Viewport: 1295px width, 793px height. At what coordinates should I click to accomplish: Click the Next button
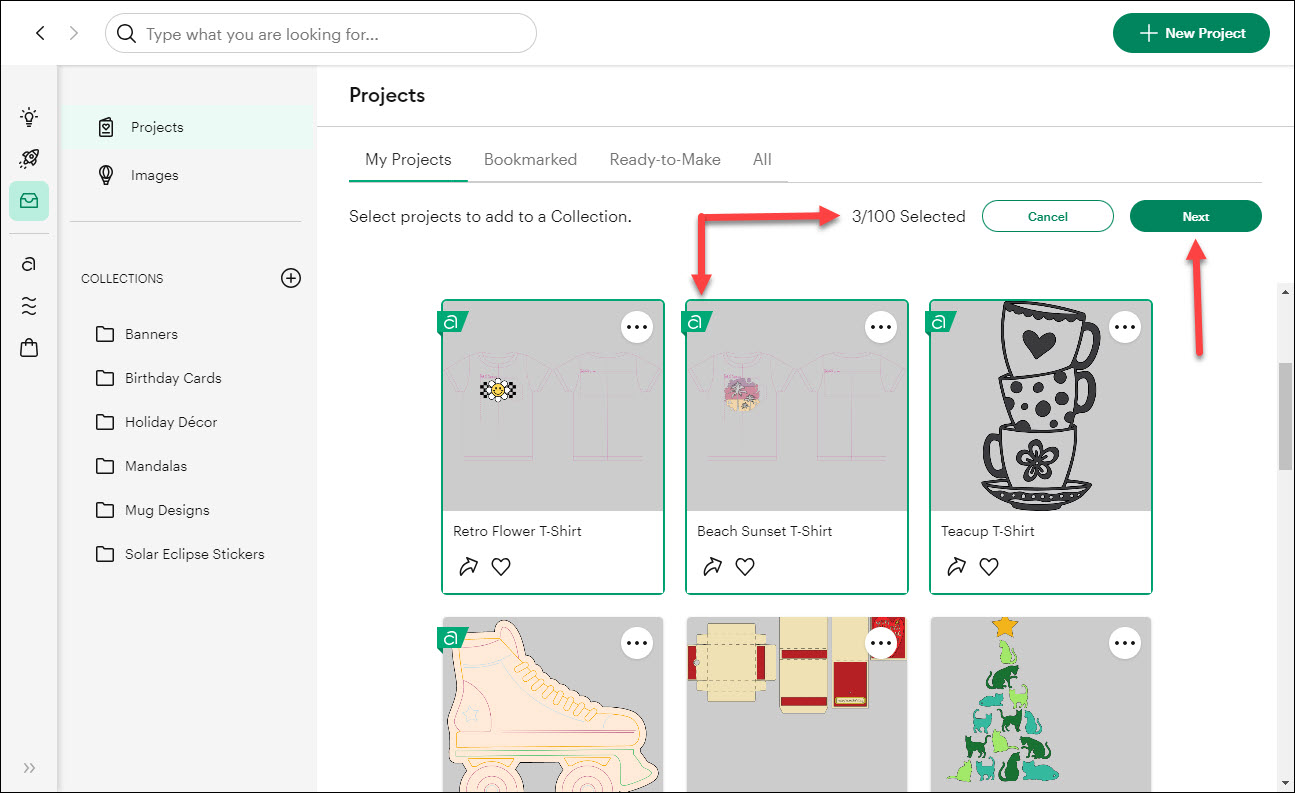pyautogui.click(x=1195, y=217)
